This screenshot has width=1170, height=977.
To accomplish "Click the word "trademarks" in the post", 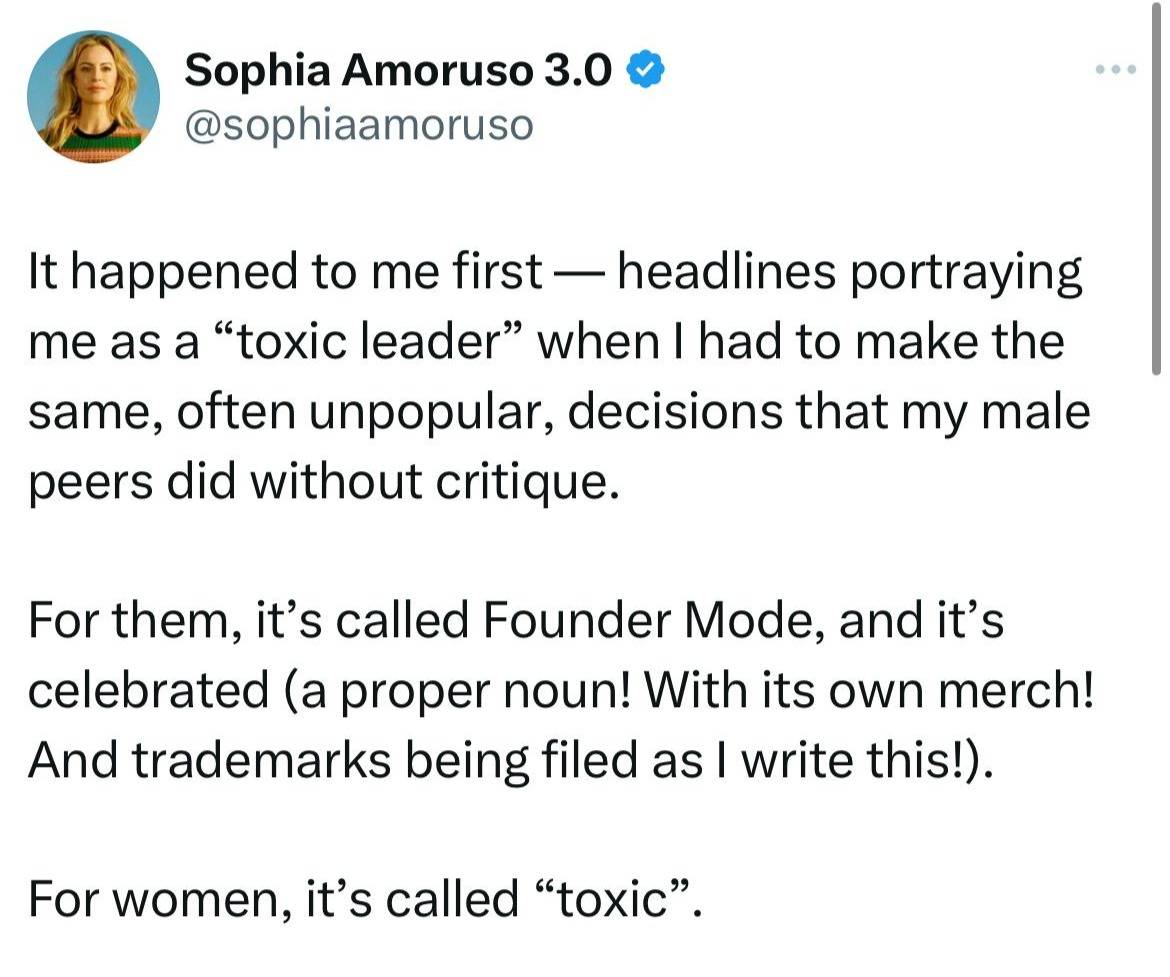I will 262,760.
